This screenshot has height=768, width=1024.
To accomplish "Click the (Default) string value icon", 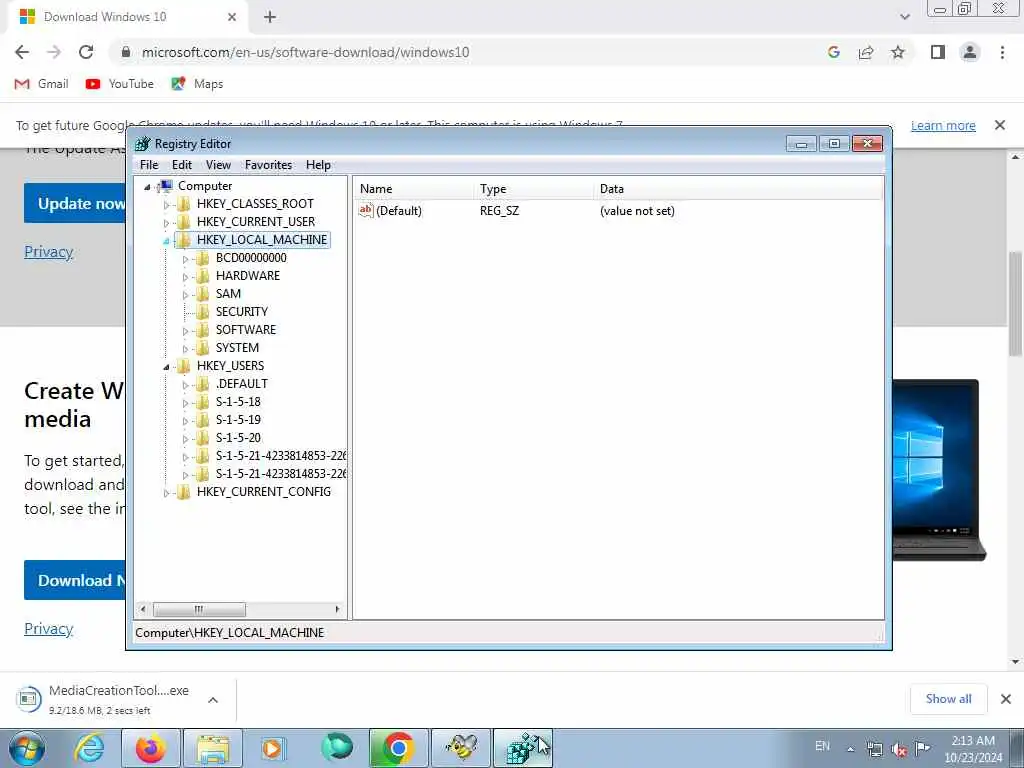I will tap(366, 210).
